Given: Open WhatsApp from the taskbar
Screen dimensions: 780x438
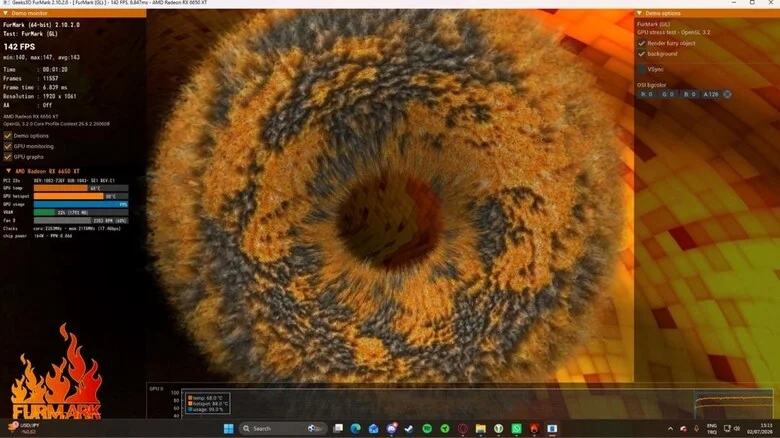Looking at the screenshot, I should (516, 429).
